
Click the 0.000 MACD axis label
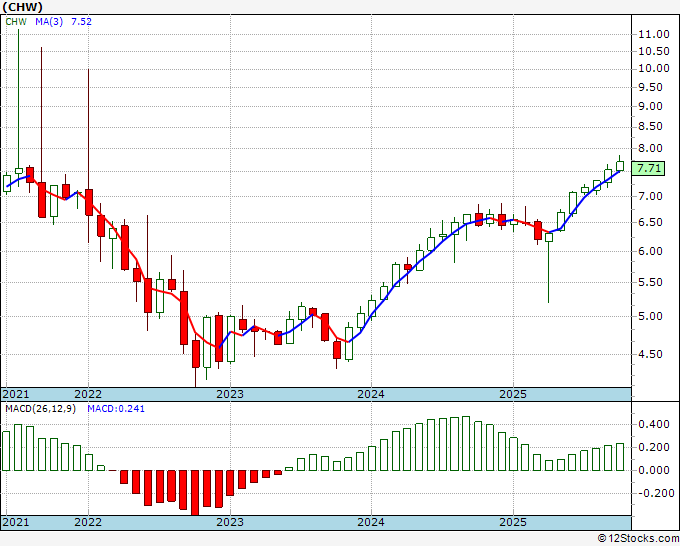tap(654, 471)
